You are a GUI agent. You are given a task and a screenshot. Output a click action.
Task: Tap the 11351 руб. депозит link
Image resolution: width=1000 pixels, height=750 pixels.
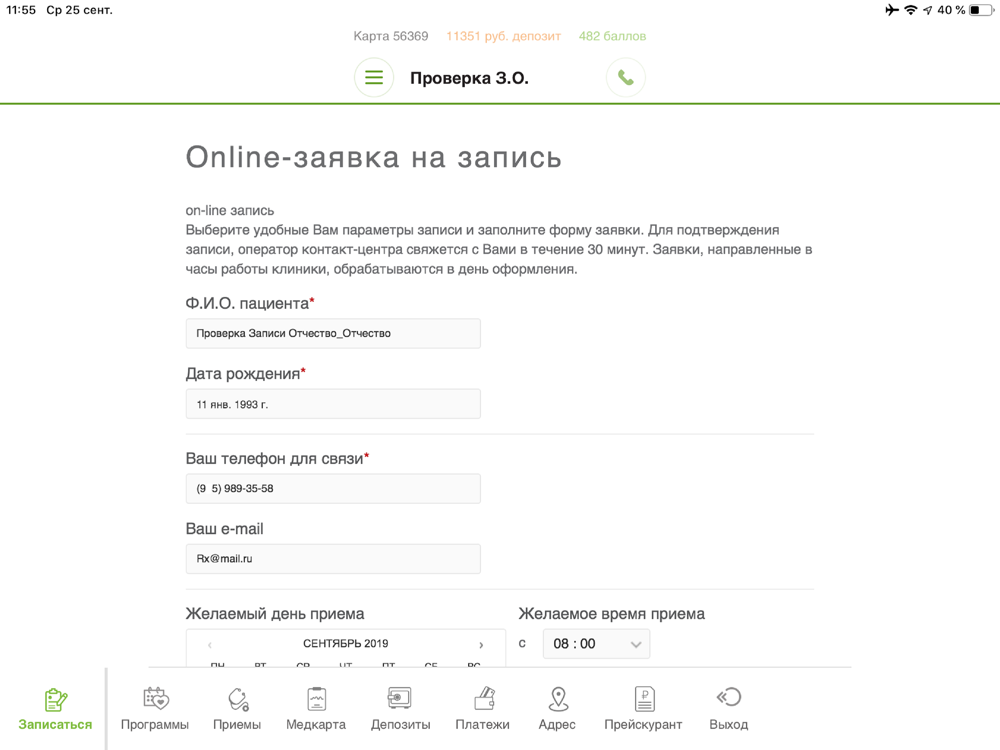503,36
